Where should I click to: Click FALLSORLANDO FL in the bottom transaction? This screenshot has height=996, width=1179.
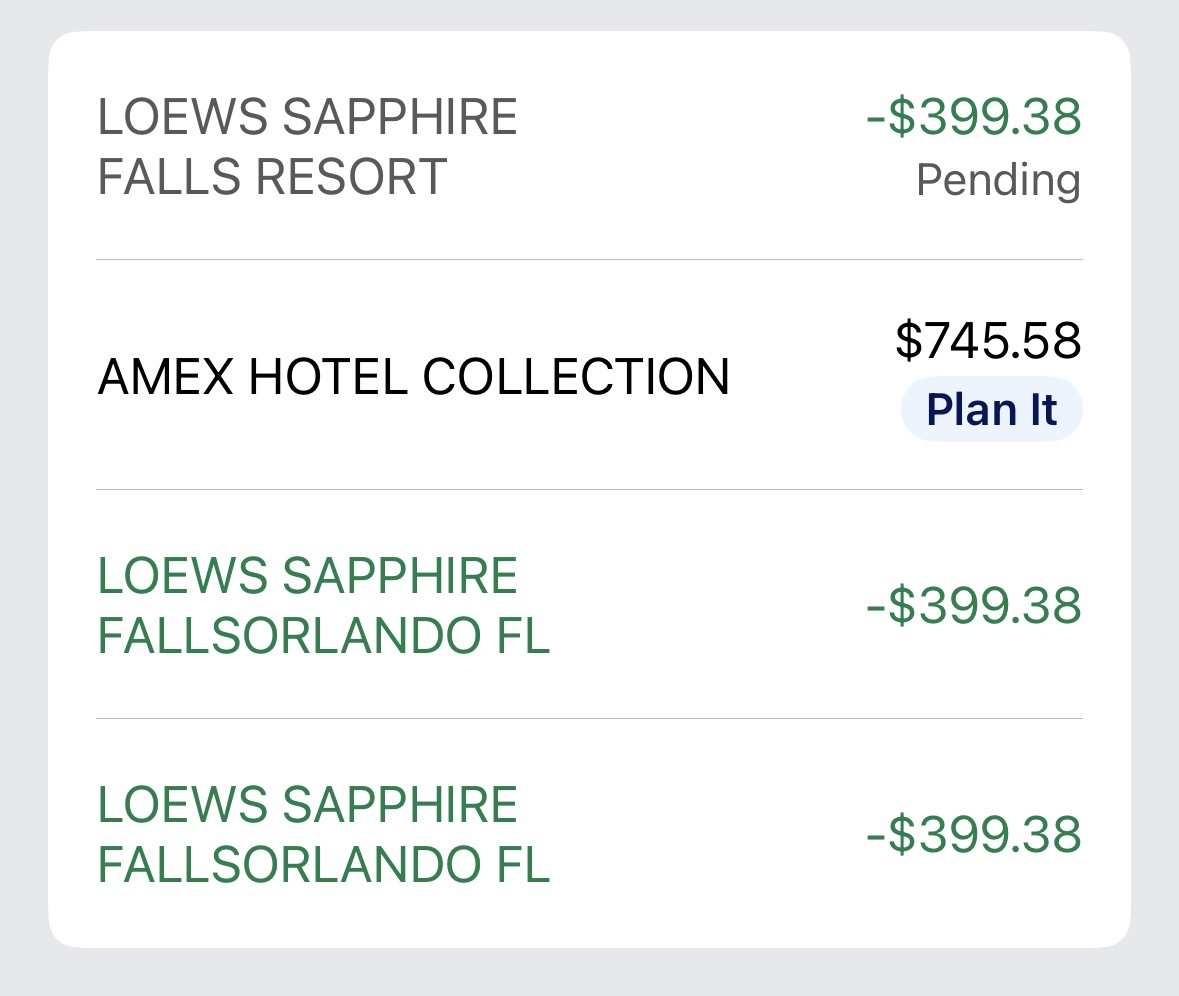click(x=323, y=865)
